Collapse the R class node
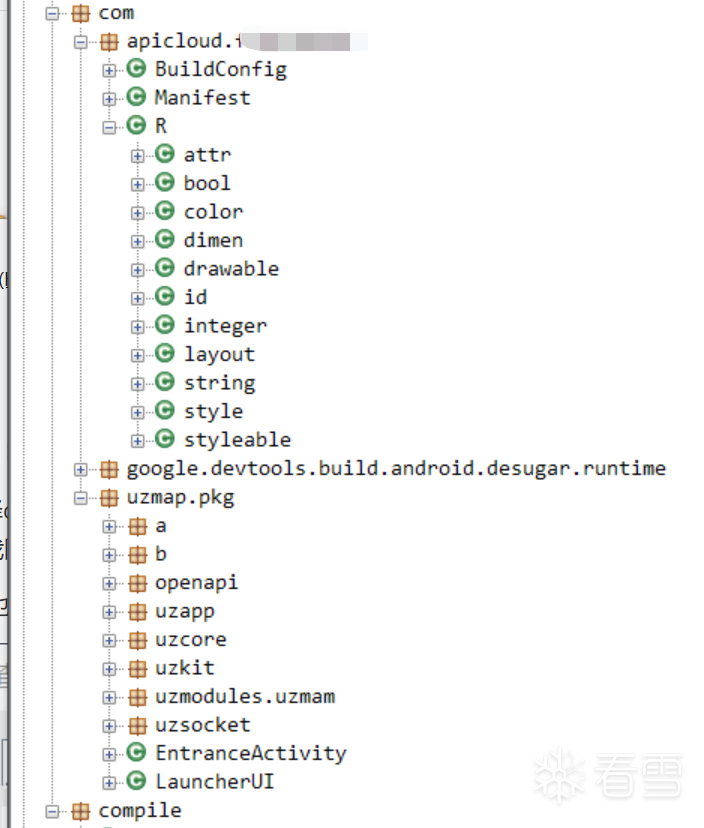 click(x=109, y=127)
